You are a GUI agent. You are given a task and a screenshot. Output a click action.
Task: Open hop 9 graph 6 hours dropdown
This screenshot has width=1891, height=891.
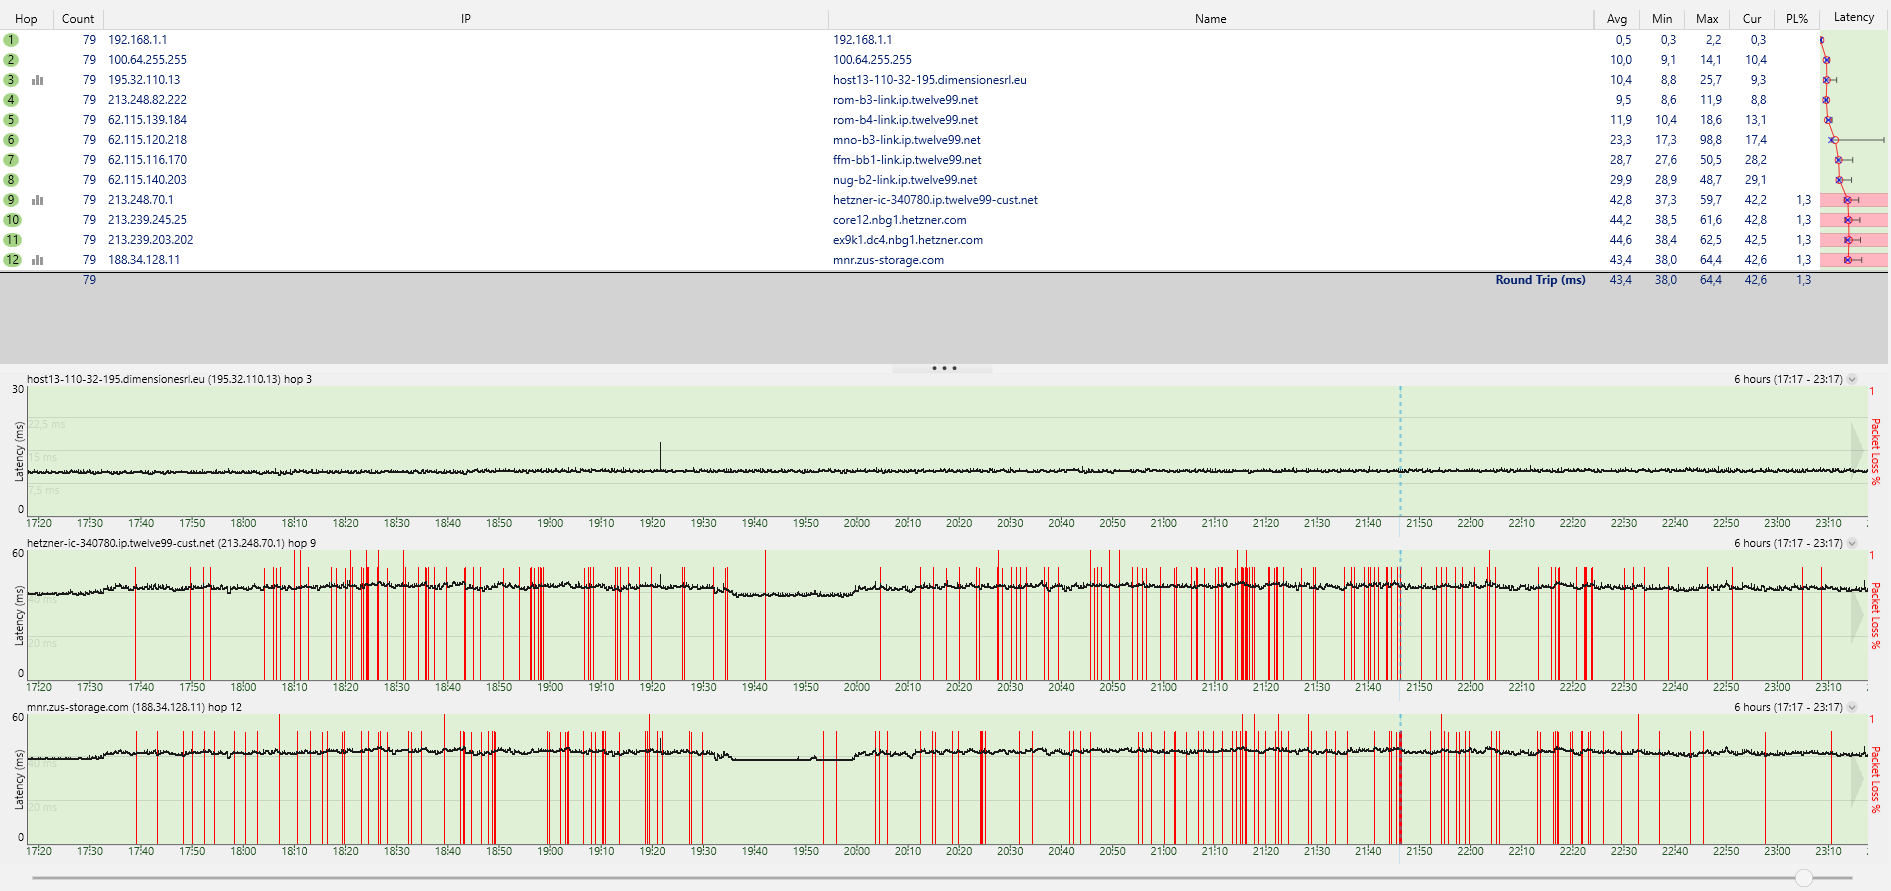pyautogui.click(x=1852, y=543)
